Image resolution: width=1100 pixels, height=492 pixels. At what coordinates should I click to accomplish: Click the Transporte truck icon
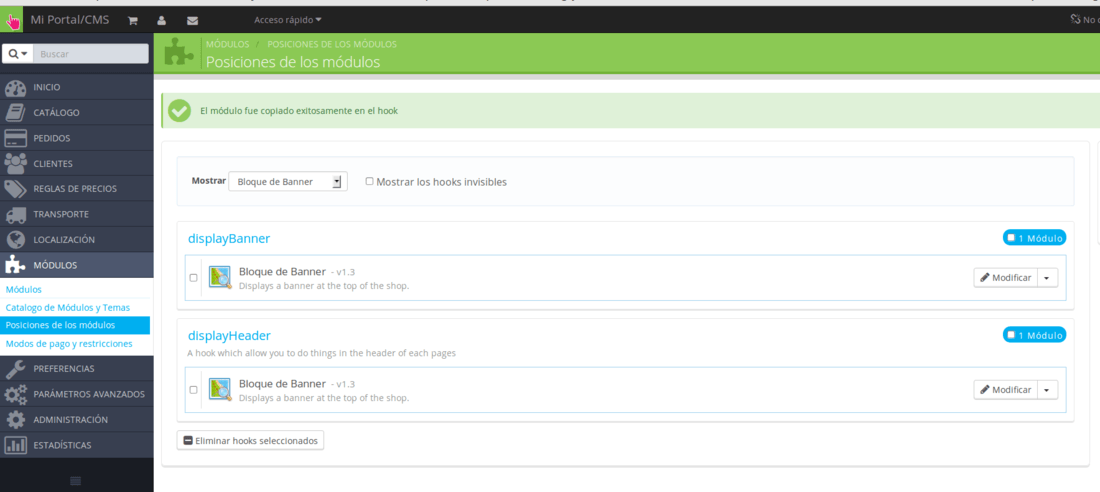point(15,214)
